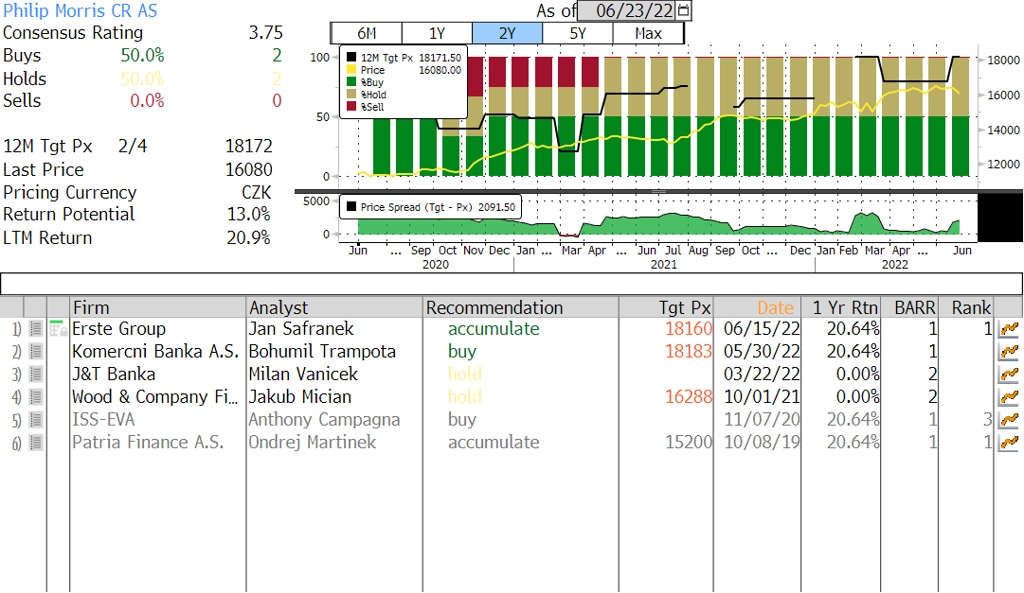Select the Patria Finance A.S. firm cell
This screenshot has height=593, width=1024.
(x=148, y=443)
